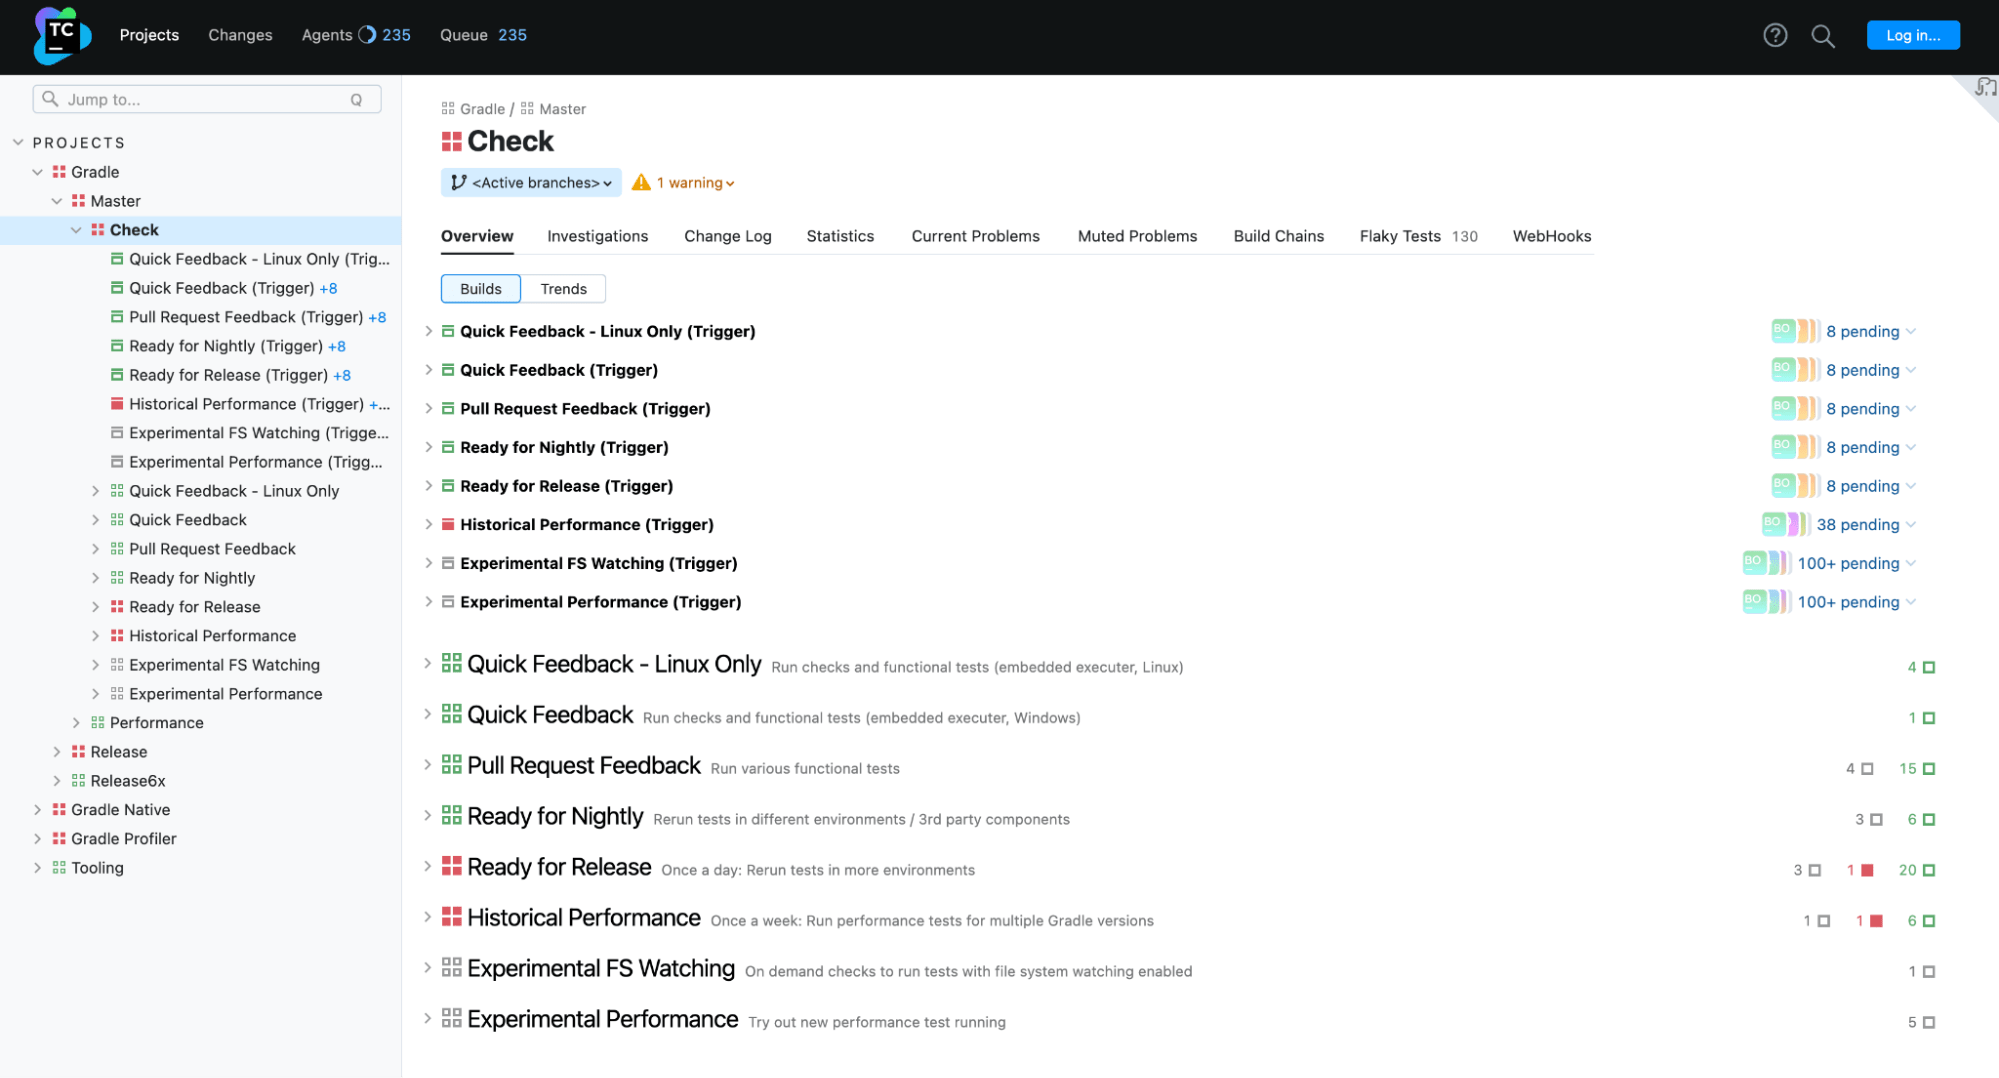Click the Log in button
This screenshot has width=1999, height=1078.
1912,34
